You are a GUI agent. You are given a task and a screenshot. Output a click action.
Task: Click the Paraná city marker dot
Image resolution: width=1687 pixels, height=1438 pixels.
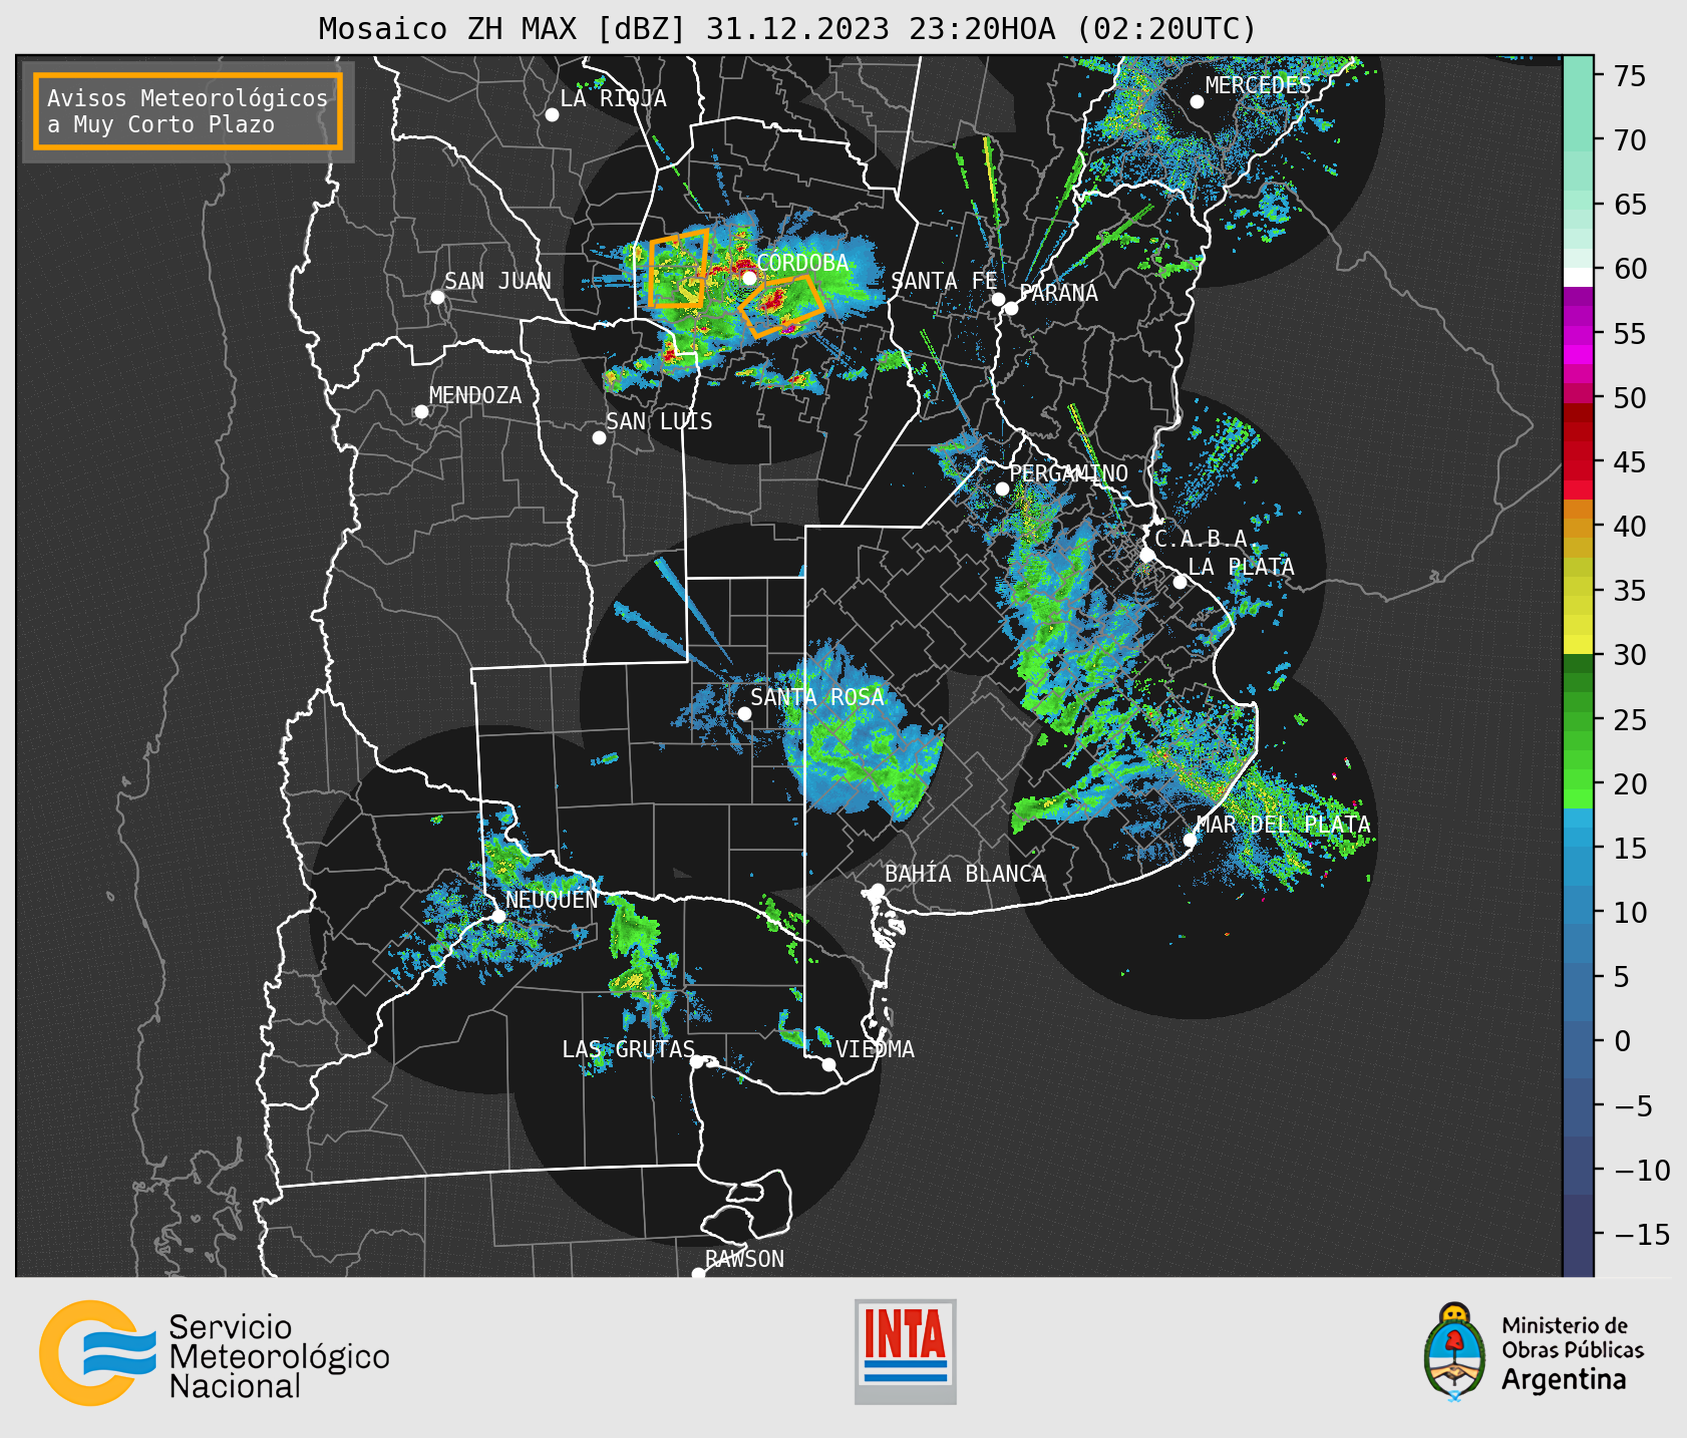pos(1011,308)
